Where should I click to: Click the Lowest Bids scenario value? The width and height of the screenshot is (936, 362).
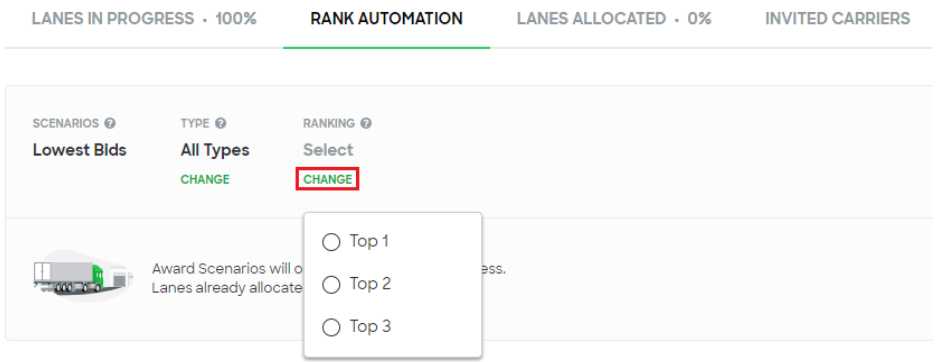point(79,150)
